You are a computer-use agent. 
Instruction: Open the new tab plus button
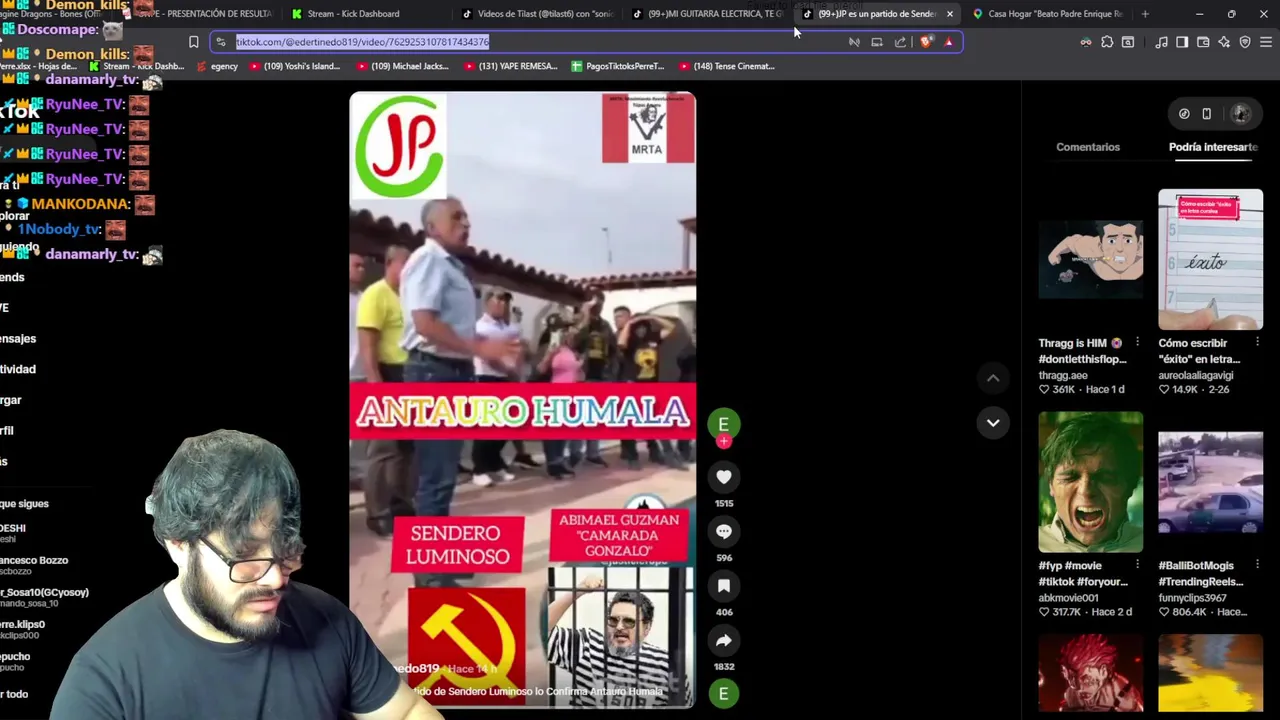[1145, 14]
